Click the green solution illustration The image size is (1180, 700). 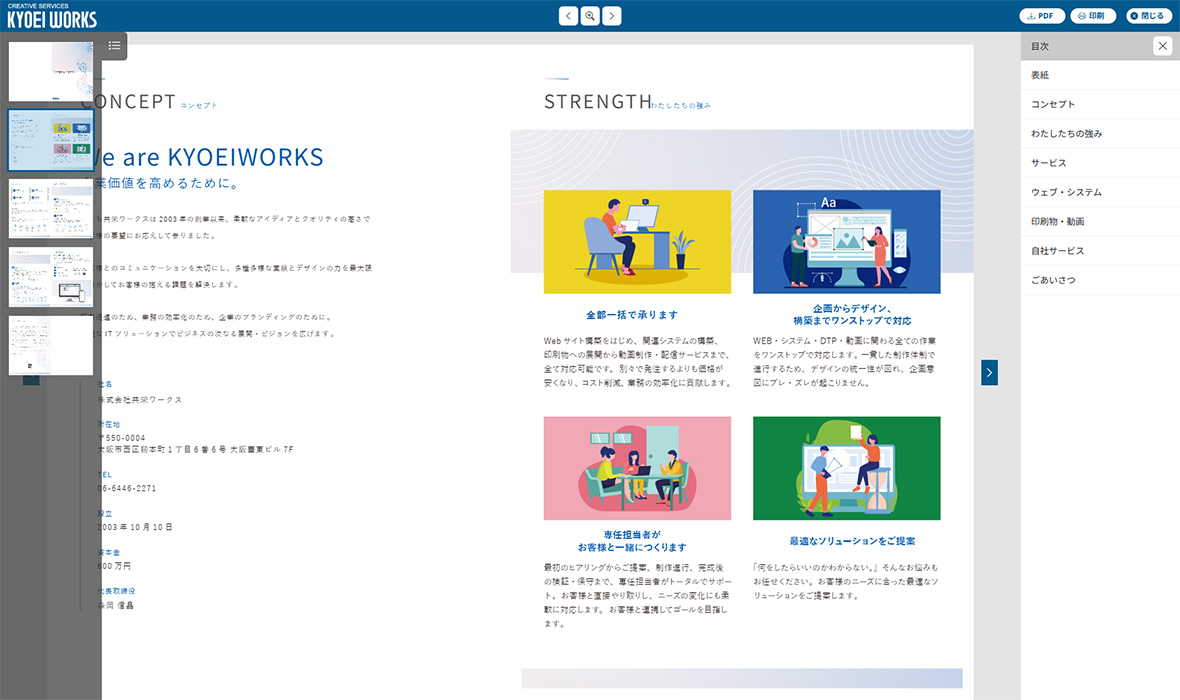[847, 468]
